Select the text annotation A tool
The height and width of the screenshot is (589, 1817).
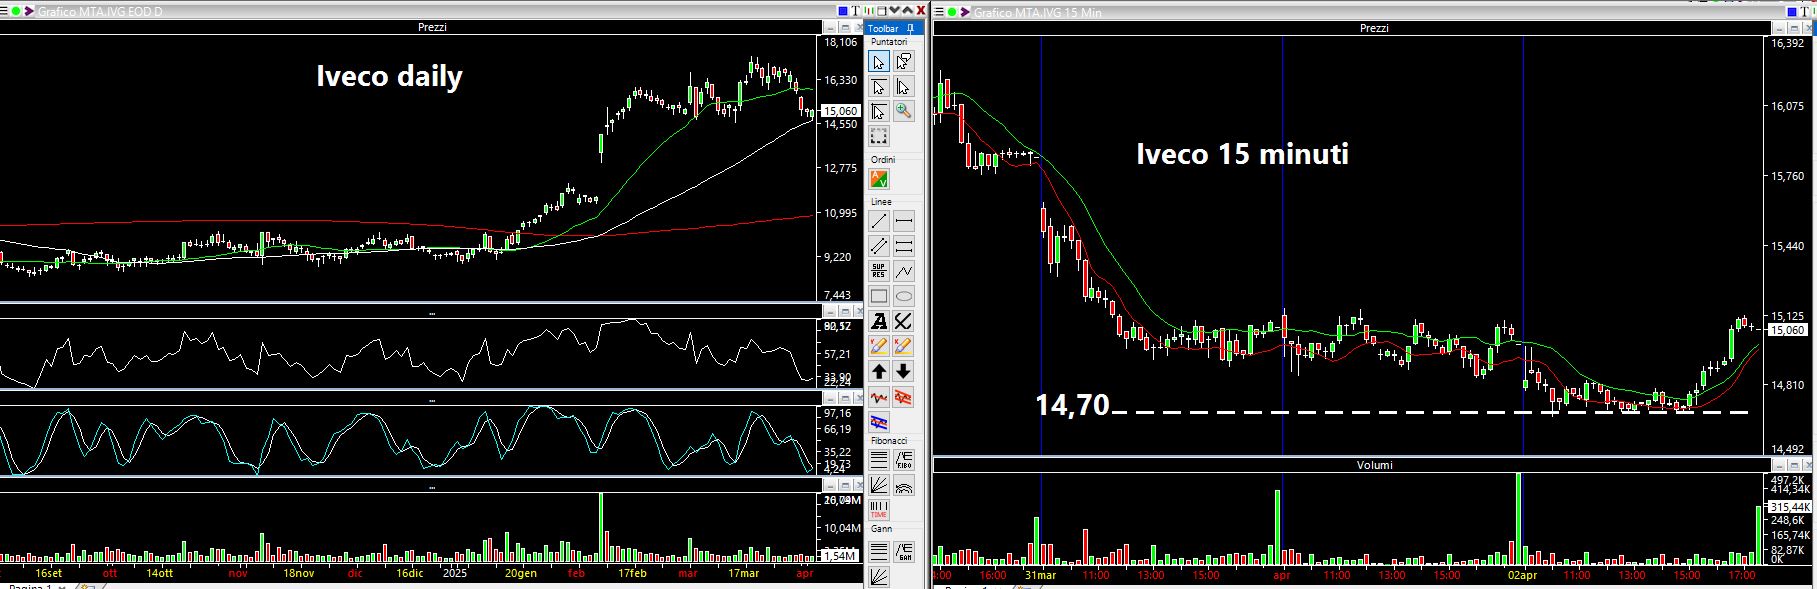[878, 321]
